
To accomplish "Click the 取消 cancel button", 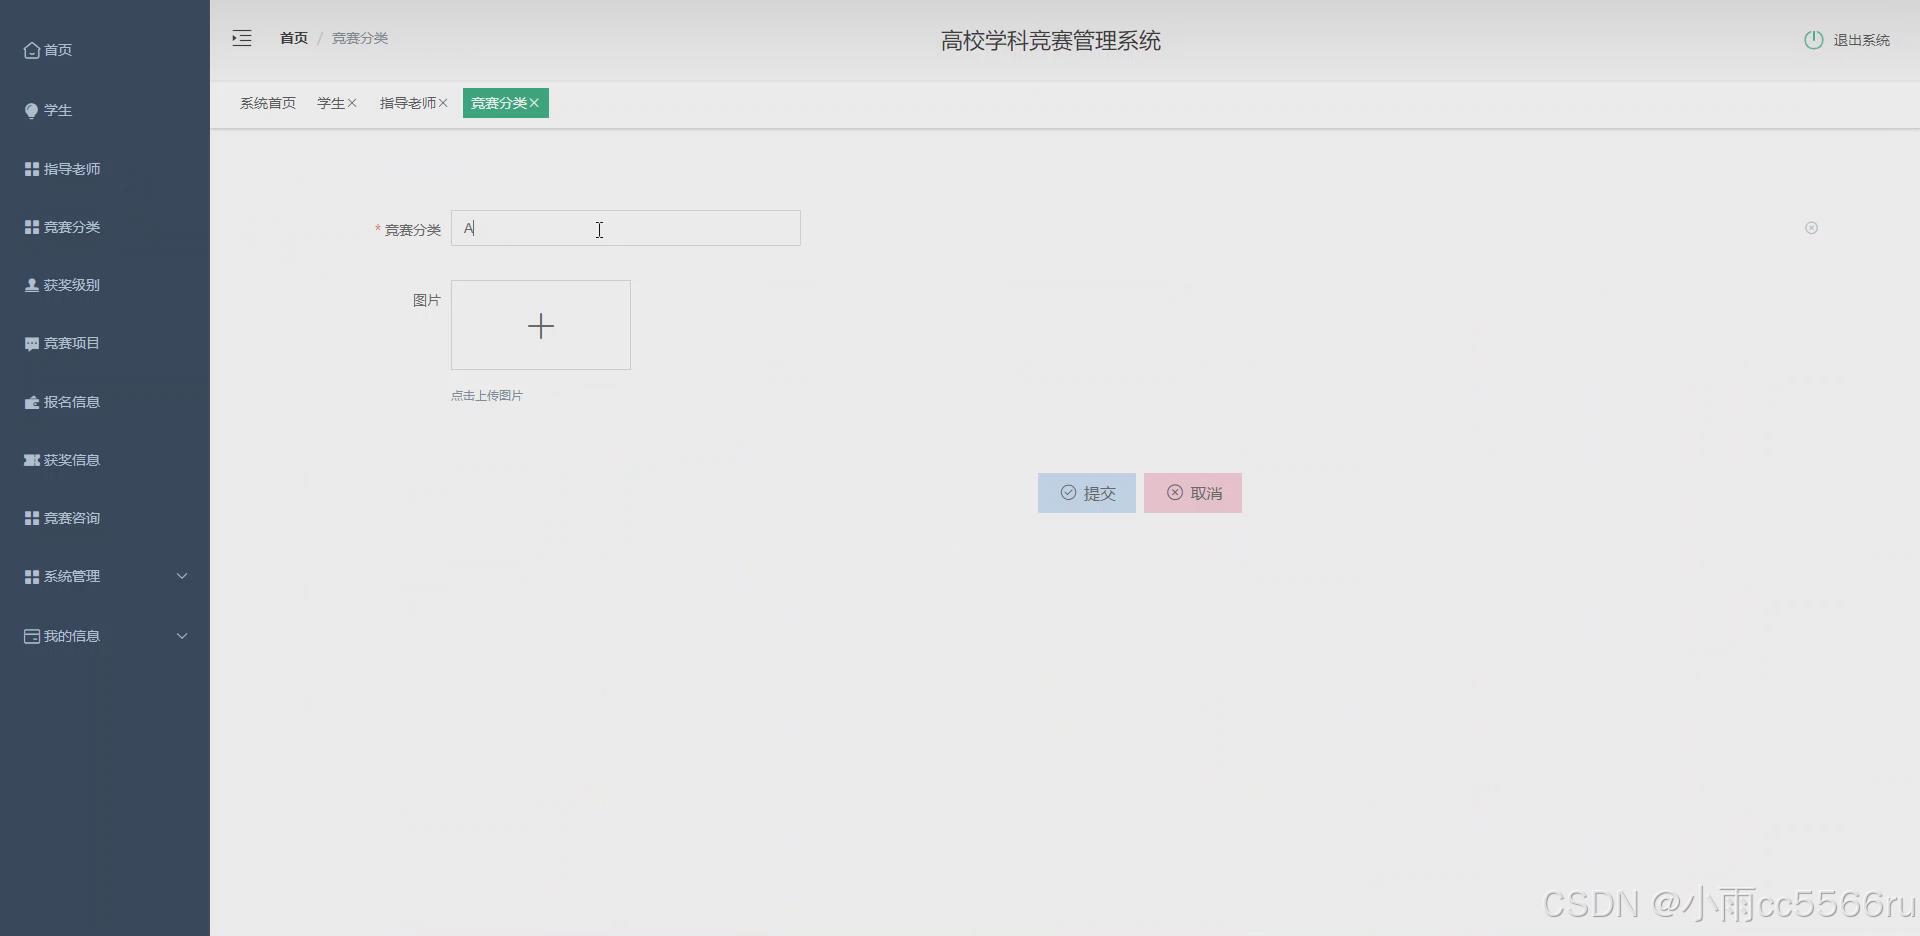I will click(1192, 493).
